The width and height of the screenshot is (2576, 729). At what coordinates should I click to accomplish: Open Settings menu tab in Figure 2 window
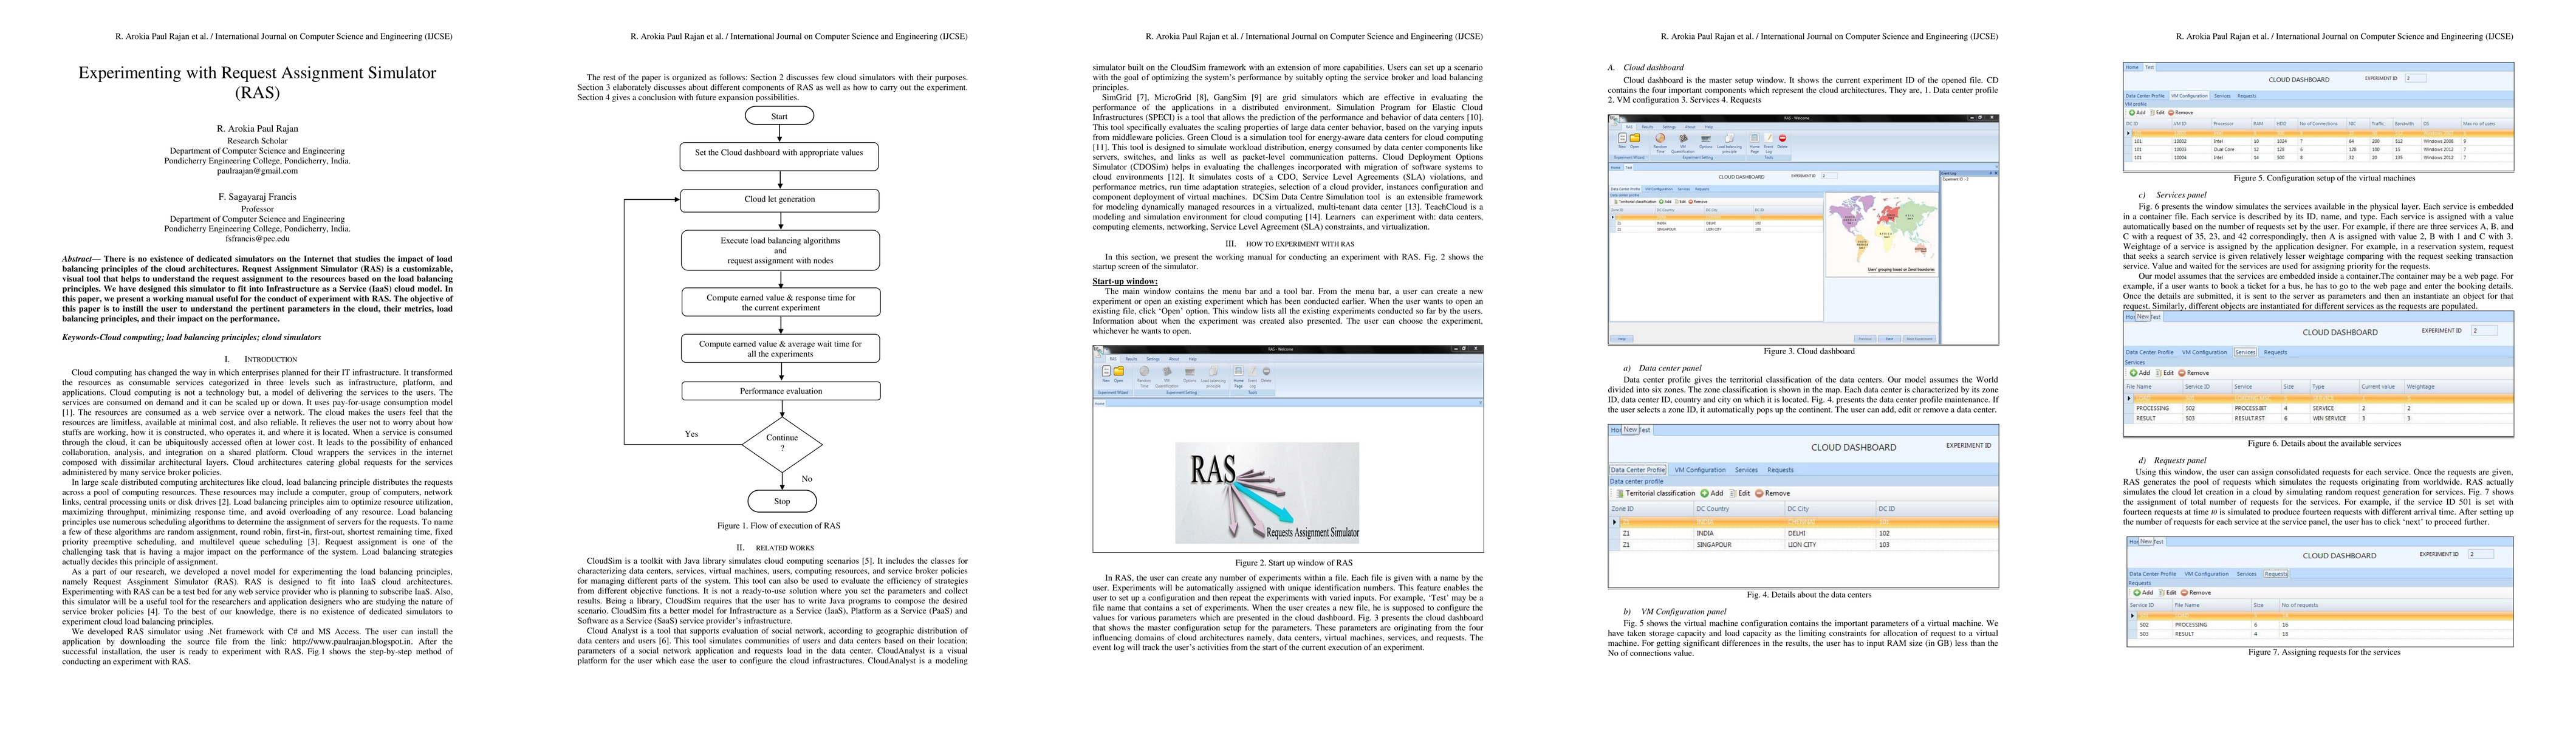point(1153,359)
